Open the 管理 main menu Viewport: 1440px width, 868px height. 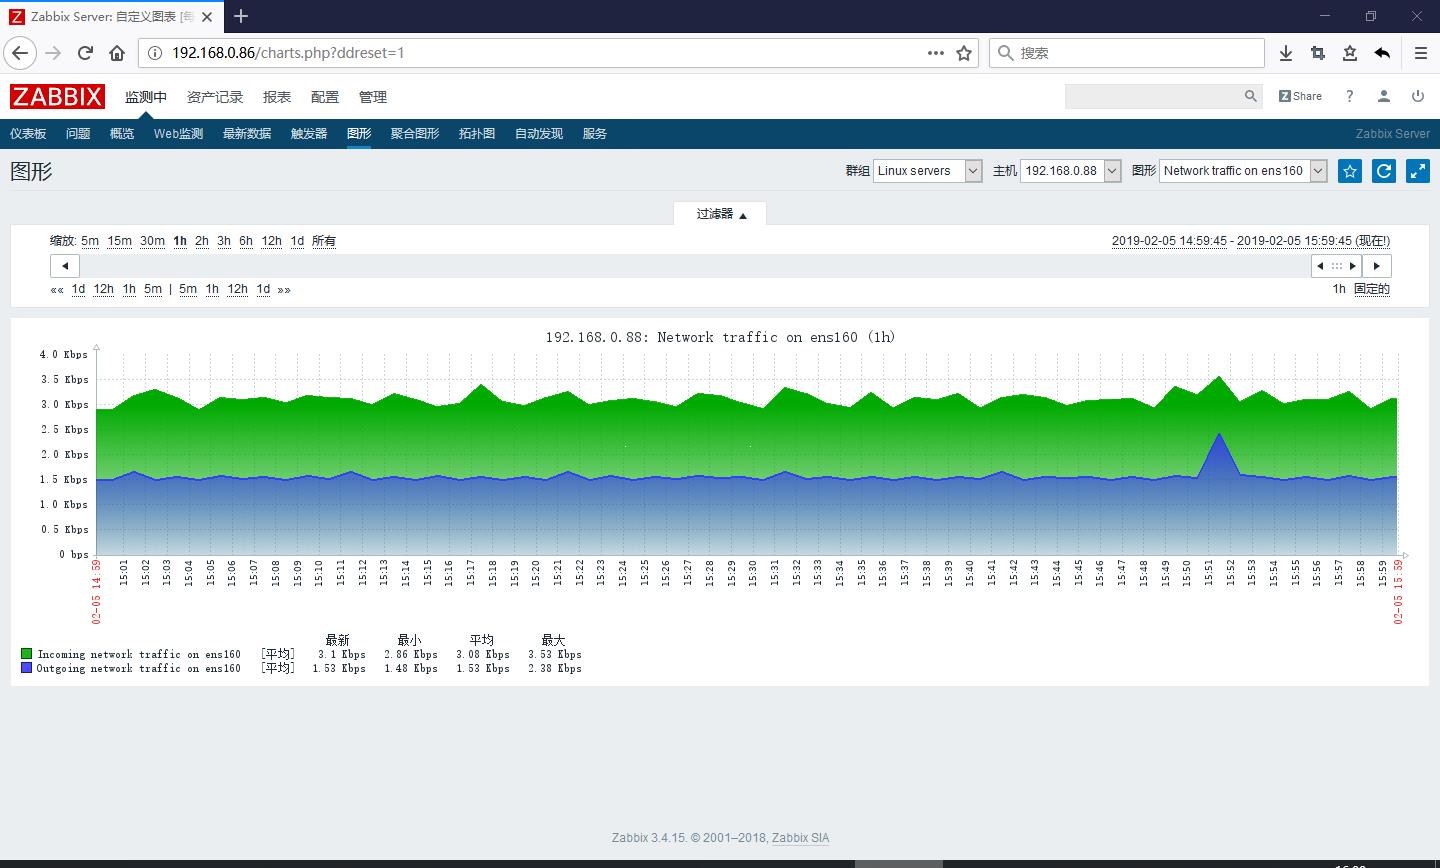click(x=373, y=97)
